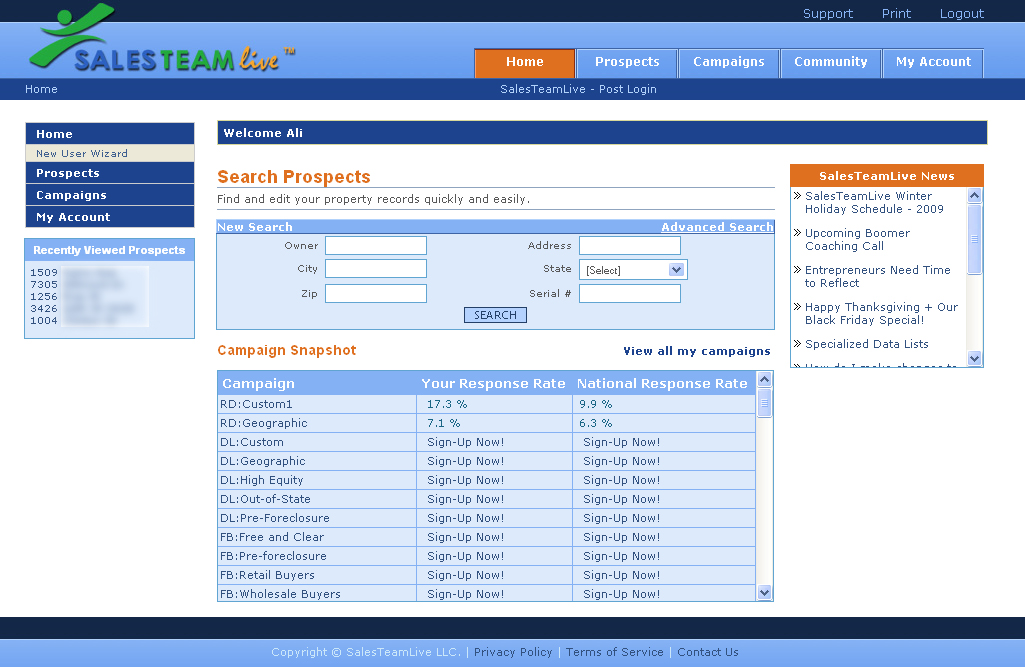Read Upcoming Boomer Coaching Call news

tap(857, 240)
